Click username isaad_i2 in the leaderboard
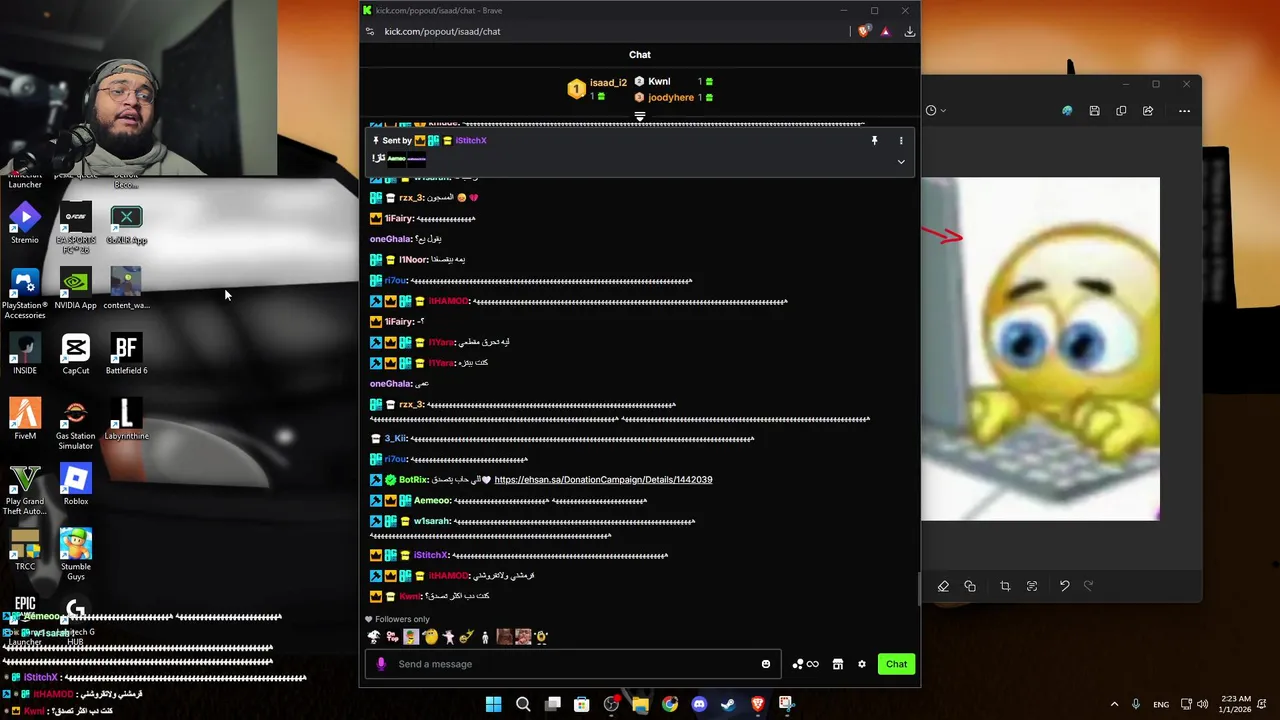1280x720 pixels. pyautogui.click(x=608, y=83)
